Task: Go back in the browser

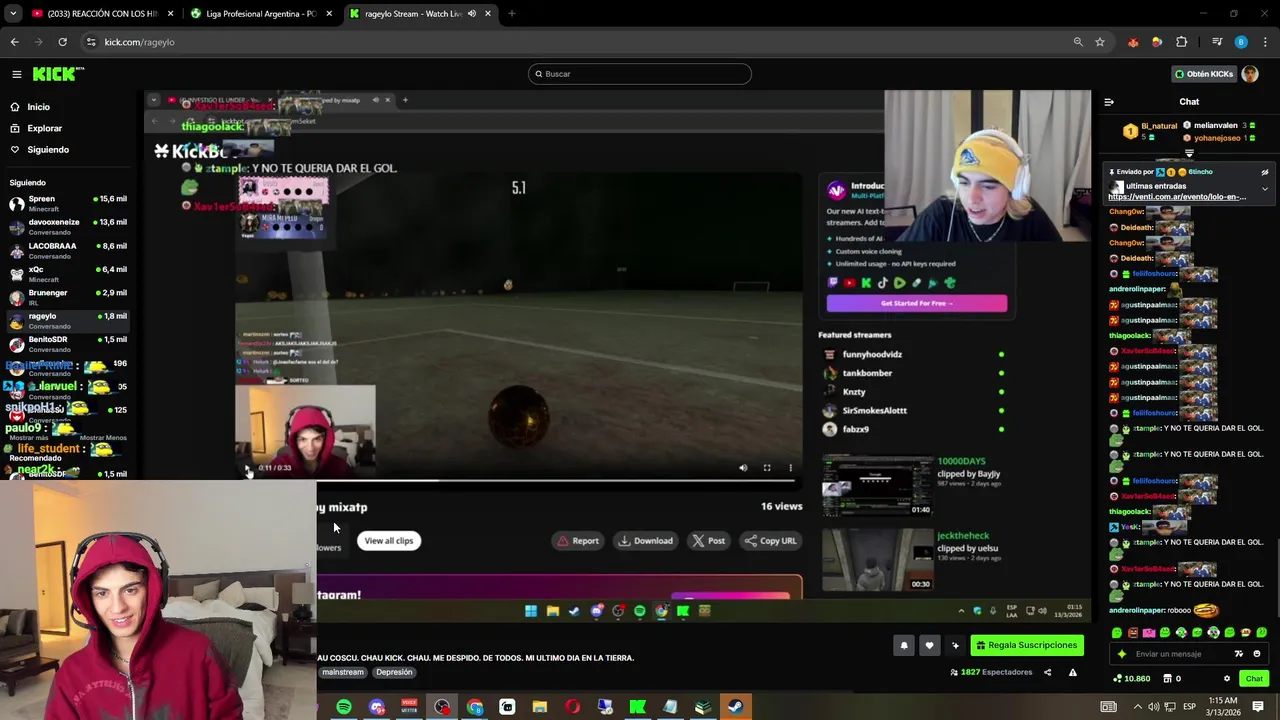Action: click(x=14, y=42)
